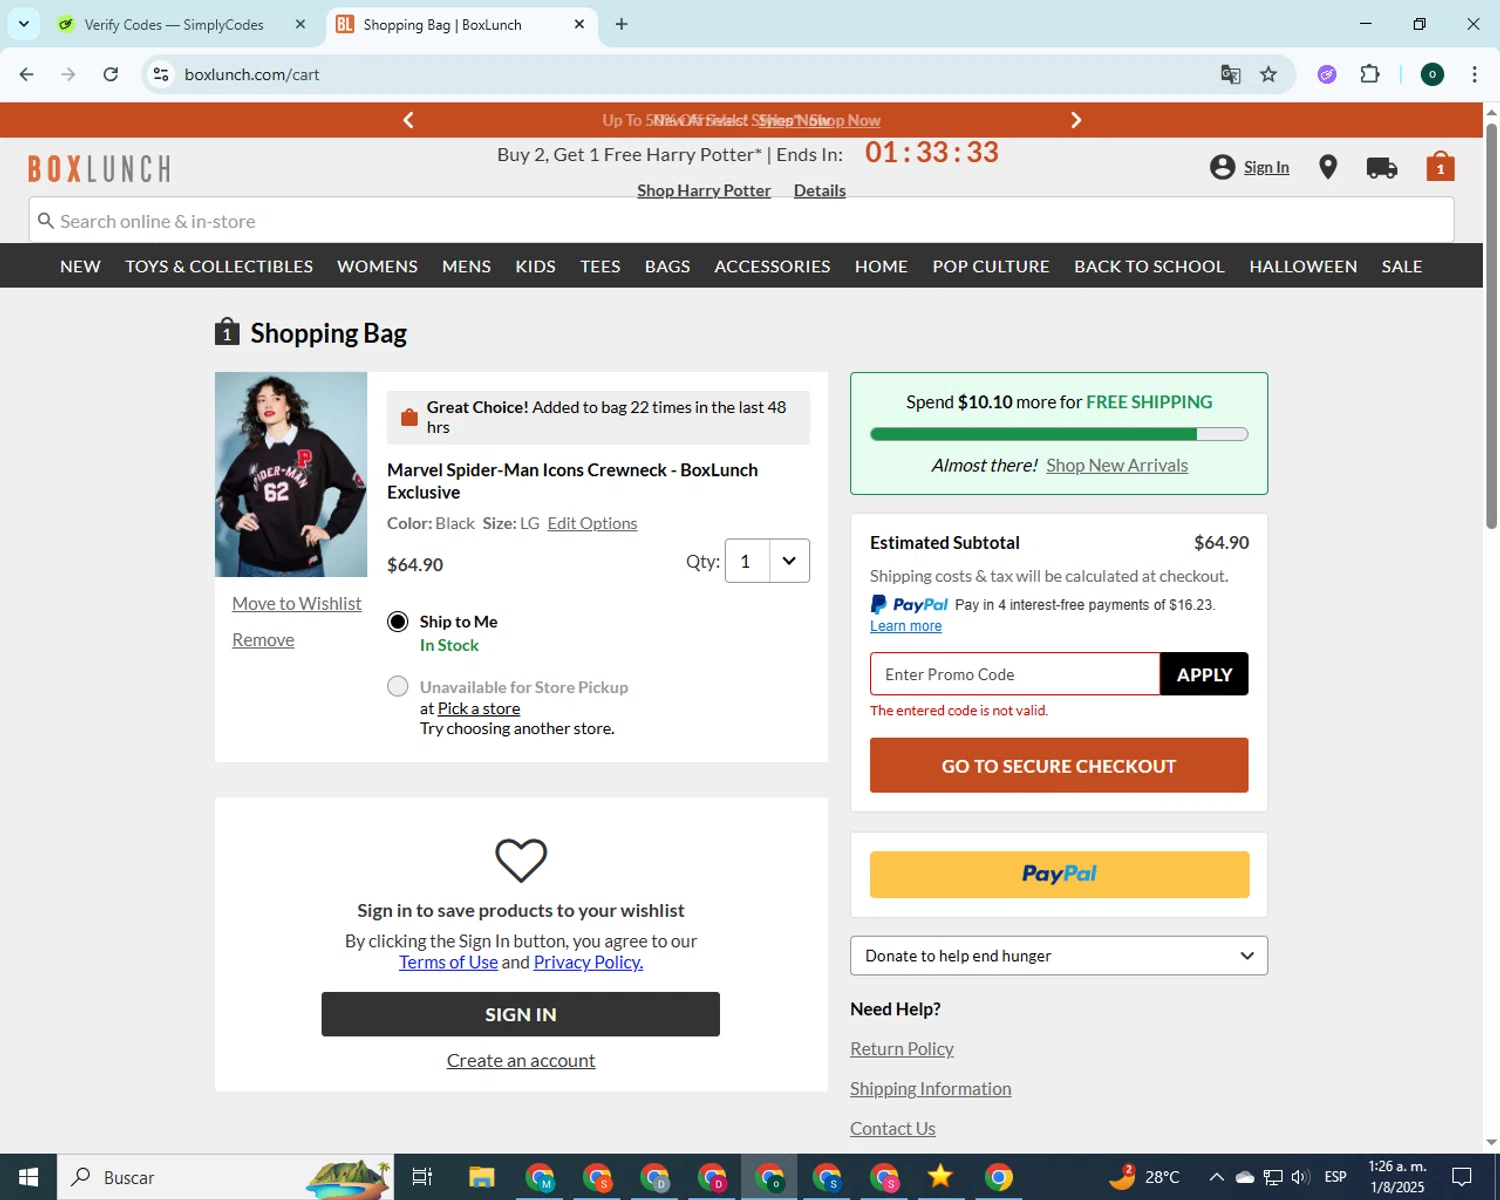Open the MENS menu
Screen dimensions: 1500x1200
tap(466, 266)
